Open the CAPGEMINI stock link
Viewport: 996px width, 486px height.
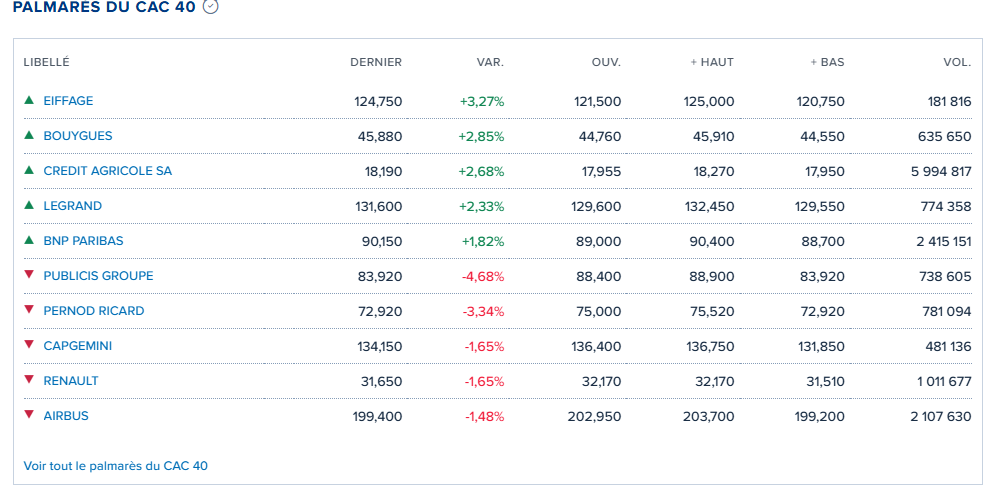[x=77, y=346]
